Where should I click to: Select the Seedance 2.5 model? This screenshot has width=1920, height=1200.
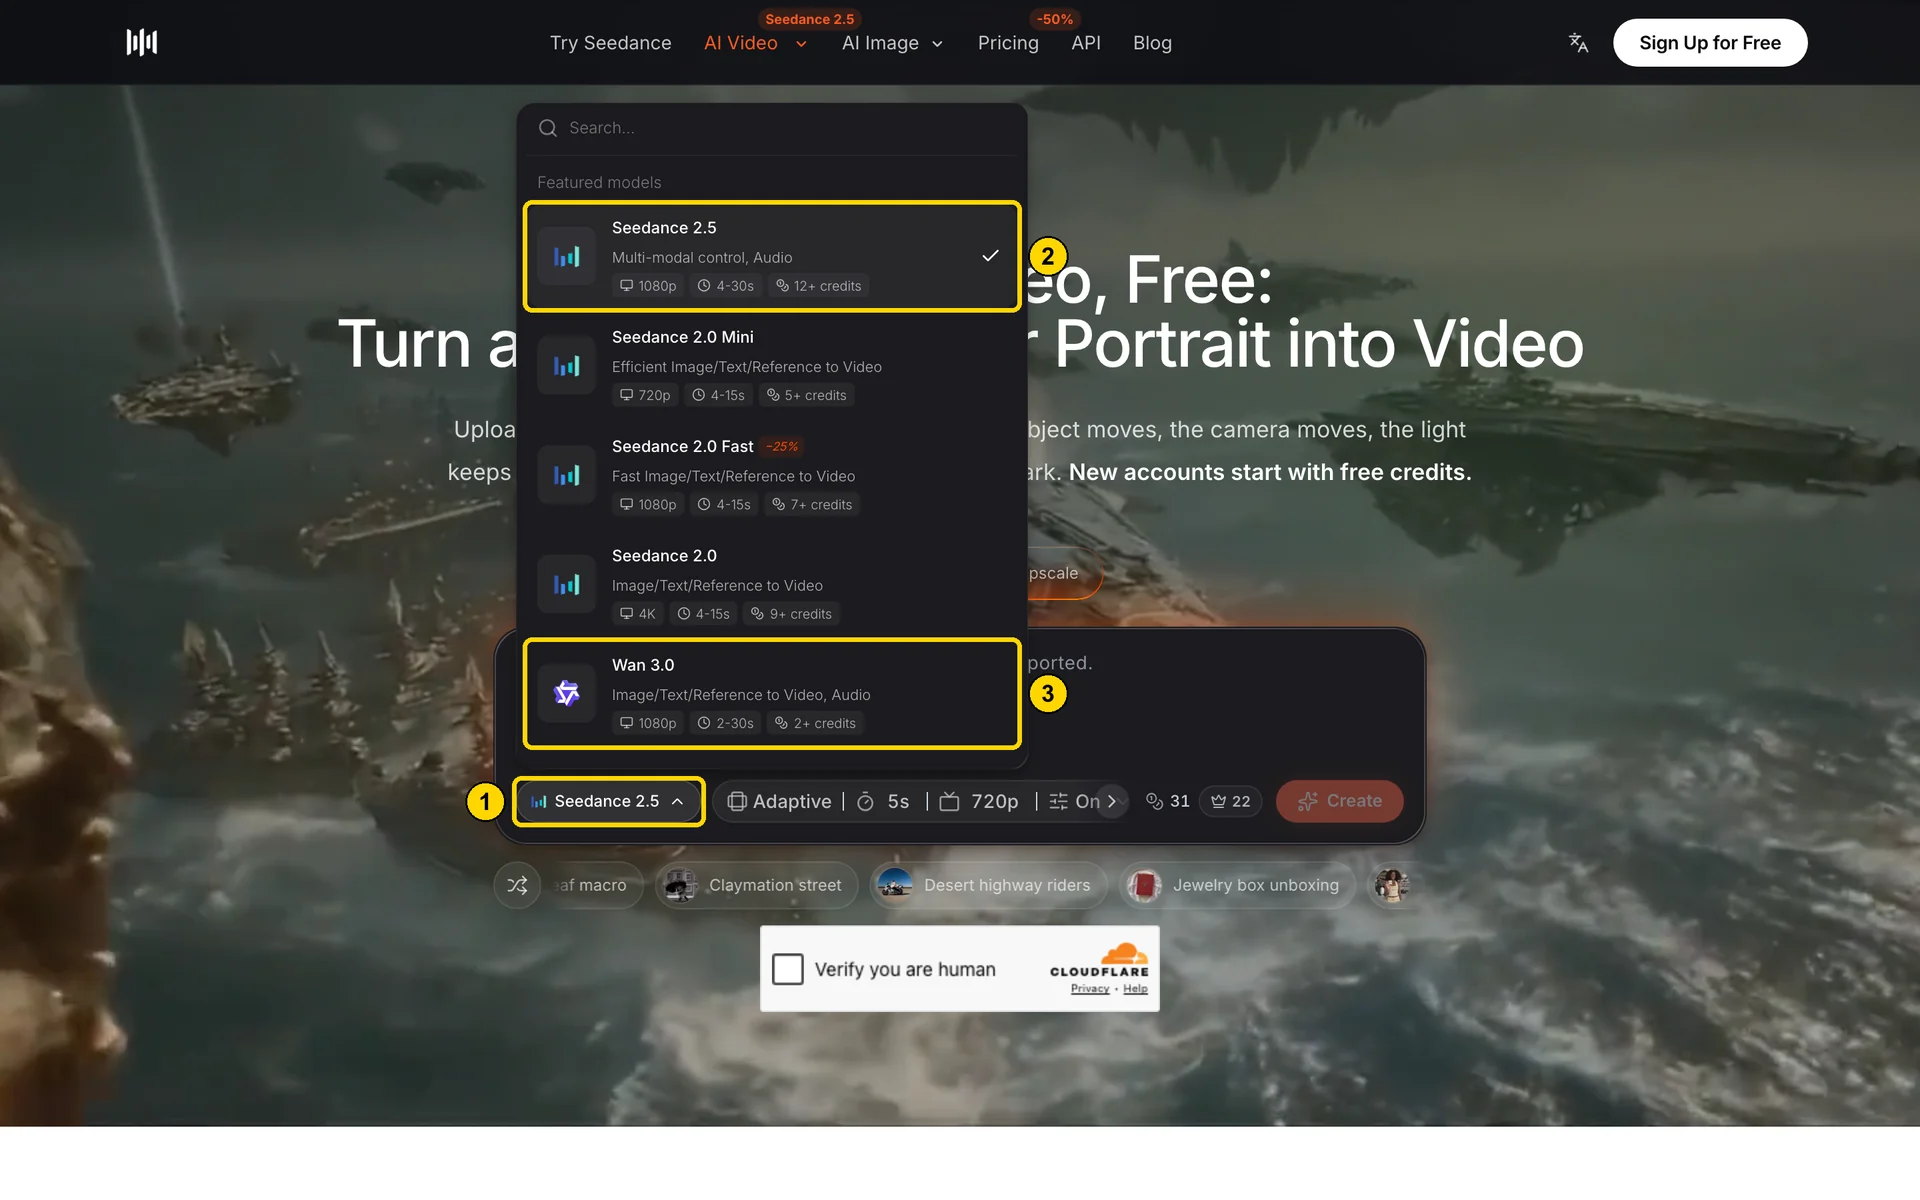coord(772,256)
